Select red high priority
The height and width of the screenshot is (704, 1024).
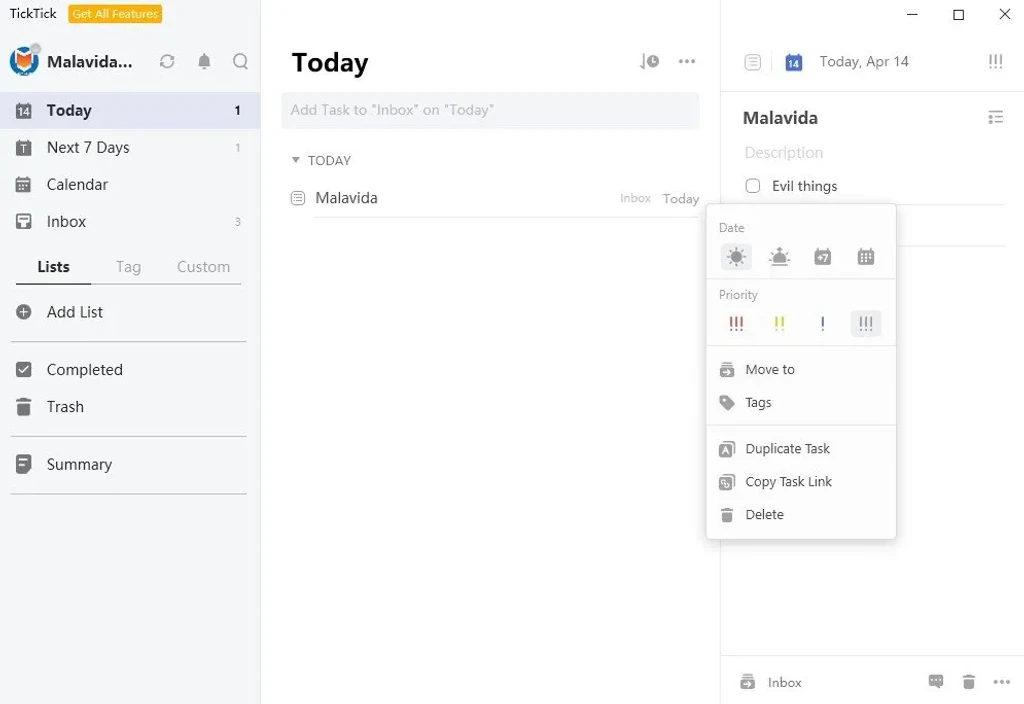[x=736, y=323]
